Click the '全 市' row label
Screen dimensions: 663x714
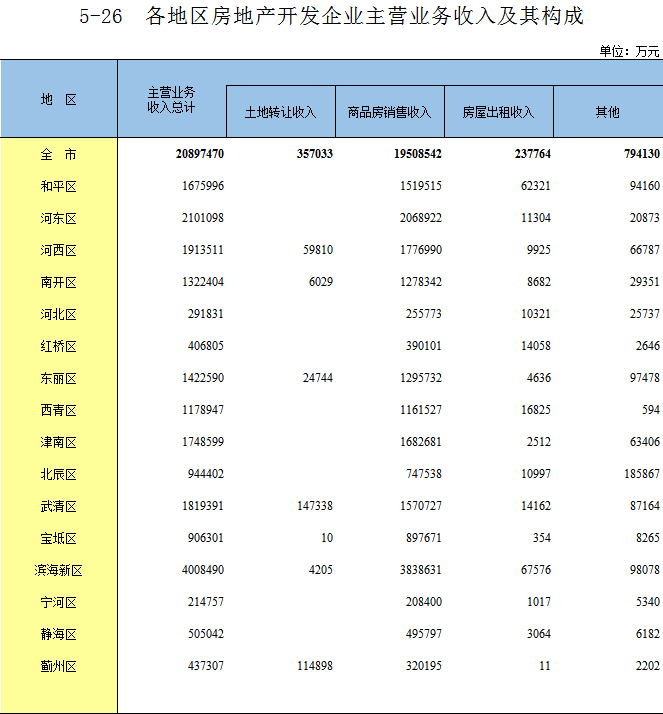click(x=58, y=154)
